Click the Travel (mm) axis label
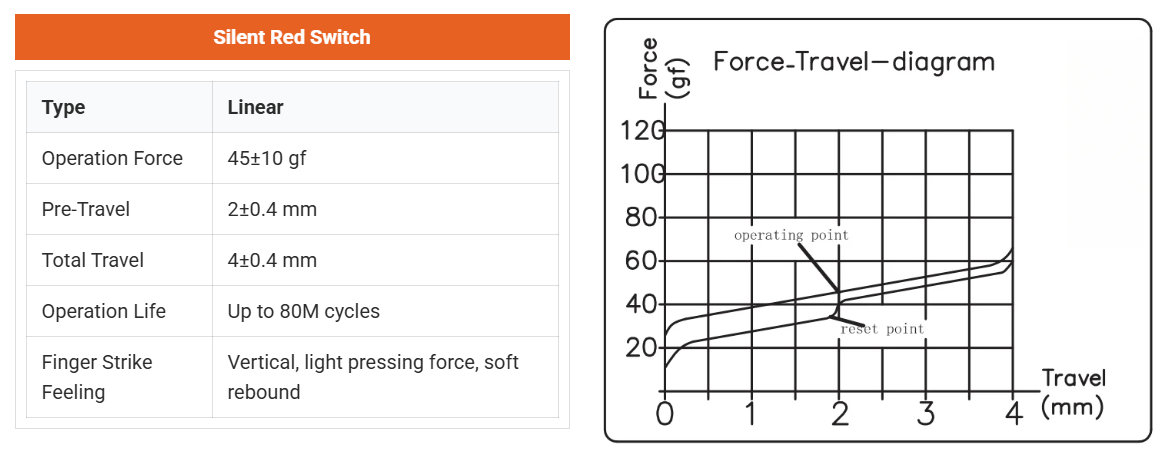The height and width of the screenshot is (460, 1167). 1073,393
